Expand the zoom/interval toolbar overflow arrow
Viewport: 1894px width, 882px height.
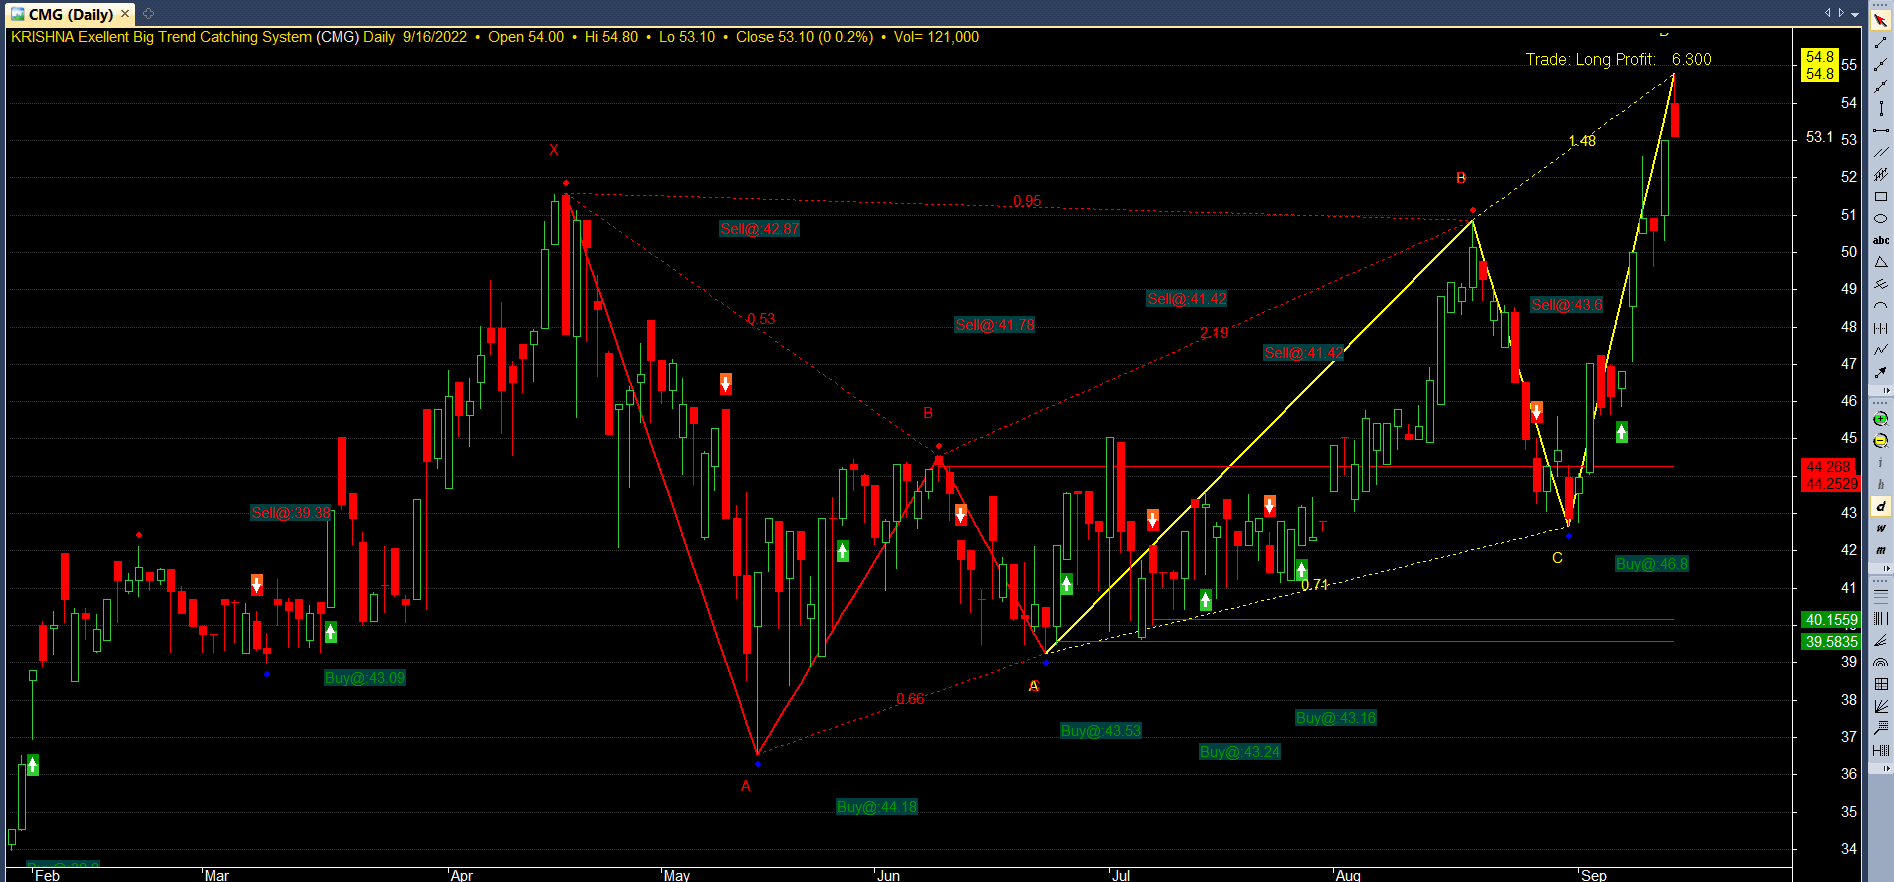point(1885,568)
